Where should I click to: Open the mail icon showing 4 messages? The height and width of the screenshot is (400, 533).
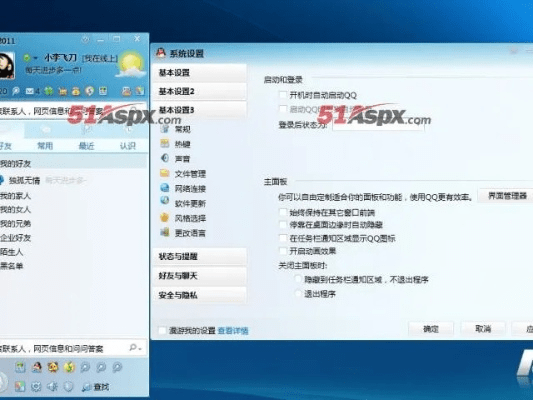[33, 91]
